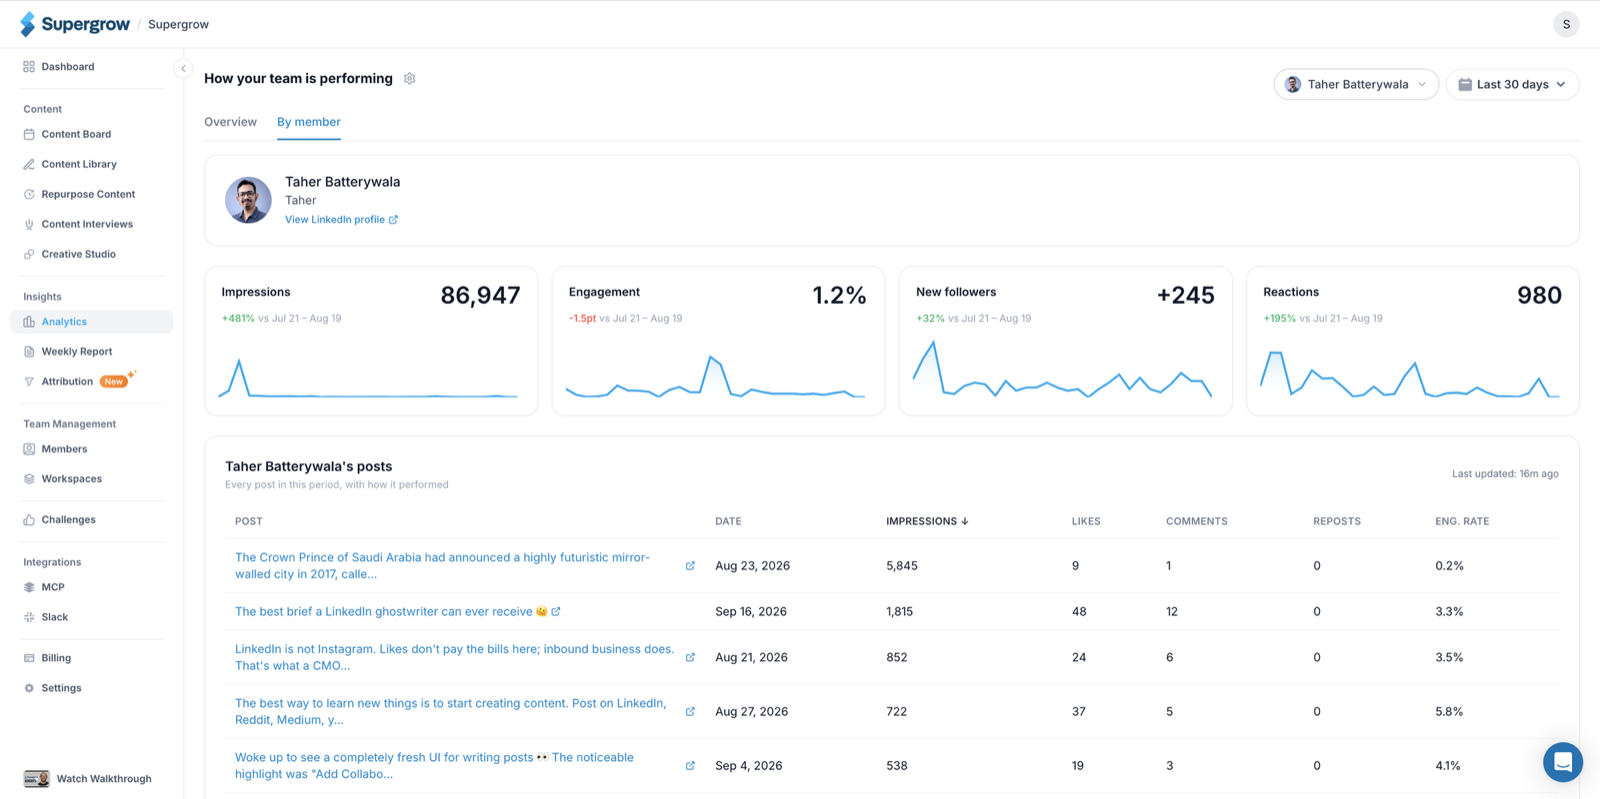
Task: Click the REPOSTS column header
Action: pyautogui.click(x=1337, y=521)
